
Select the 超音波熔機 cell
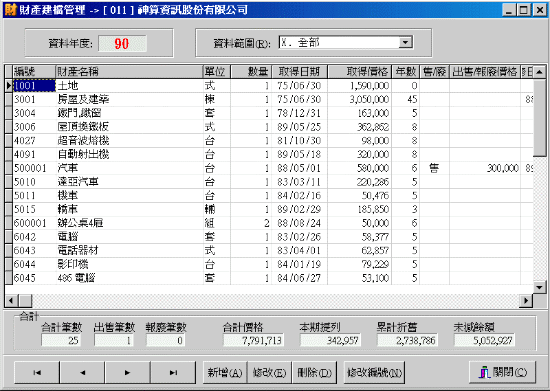[129, 141]
